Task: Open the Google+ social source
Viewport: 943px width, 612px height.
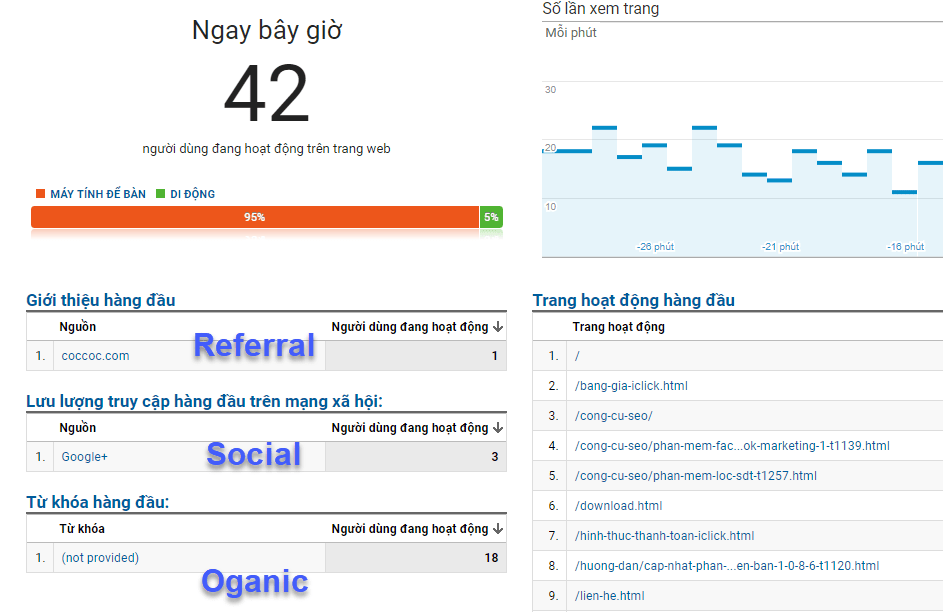Action: 87,456
